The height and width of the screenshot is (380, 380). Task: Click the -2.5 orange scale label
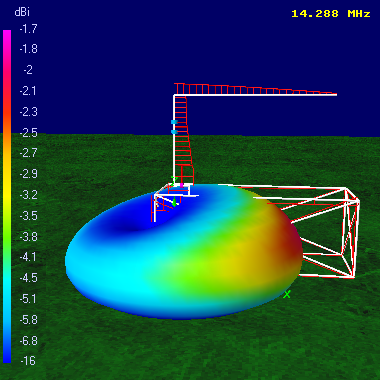(28, 133)
